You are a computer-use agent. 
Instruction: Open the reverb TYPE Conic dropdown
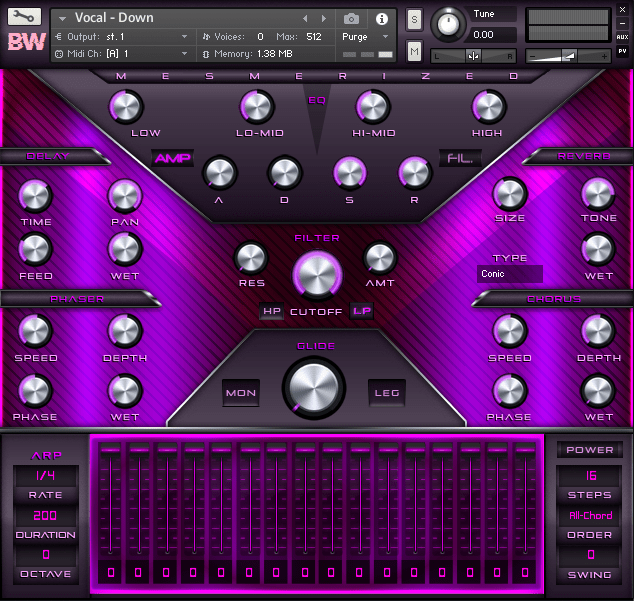pos(510,274)
